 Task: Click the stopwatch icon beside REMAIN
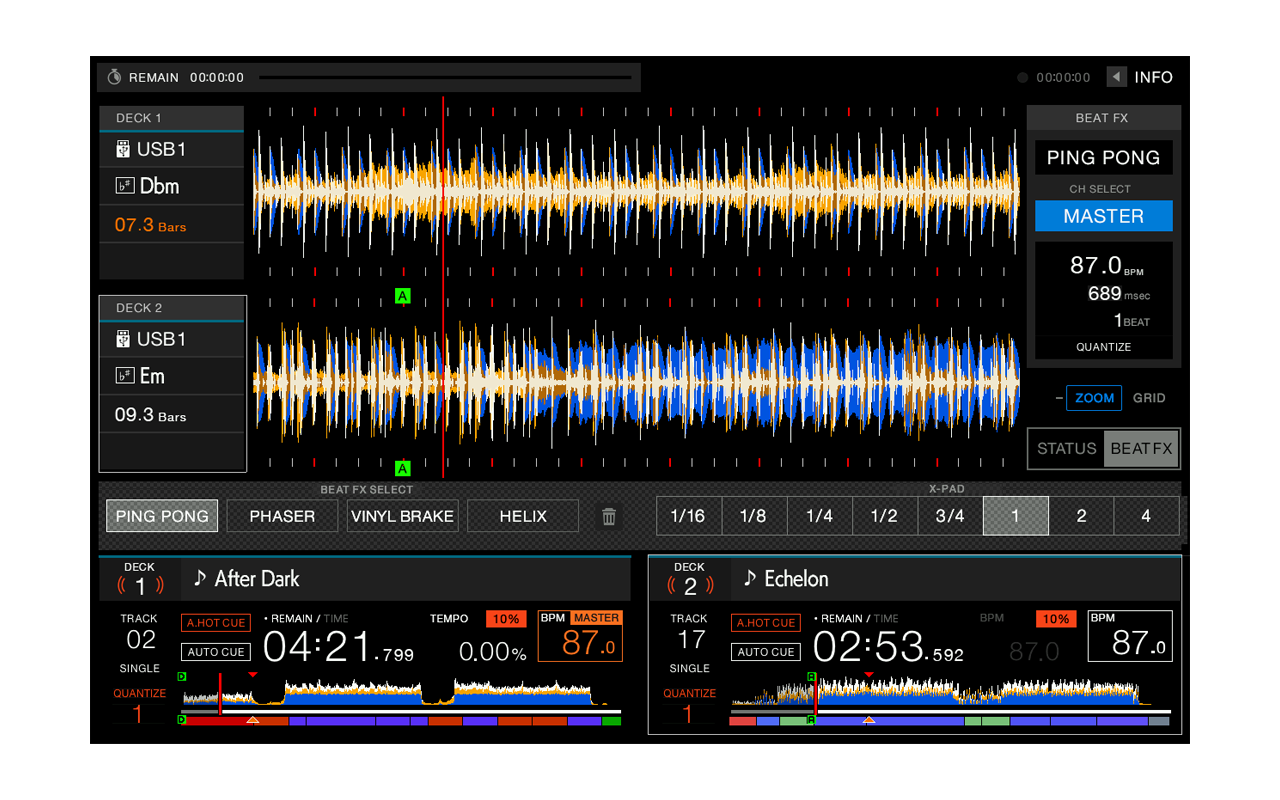(x=113, y=76)
